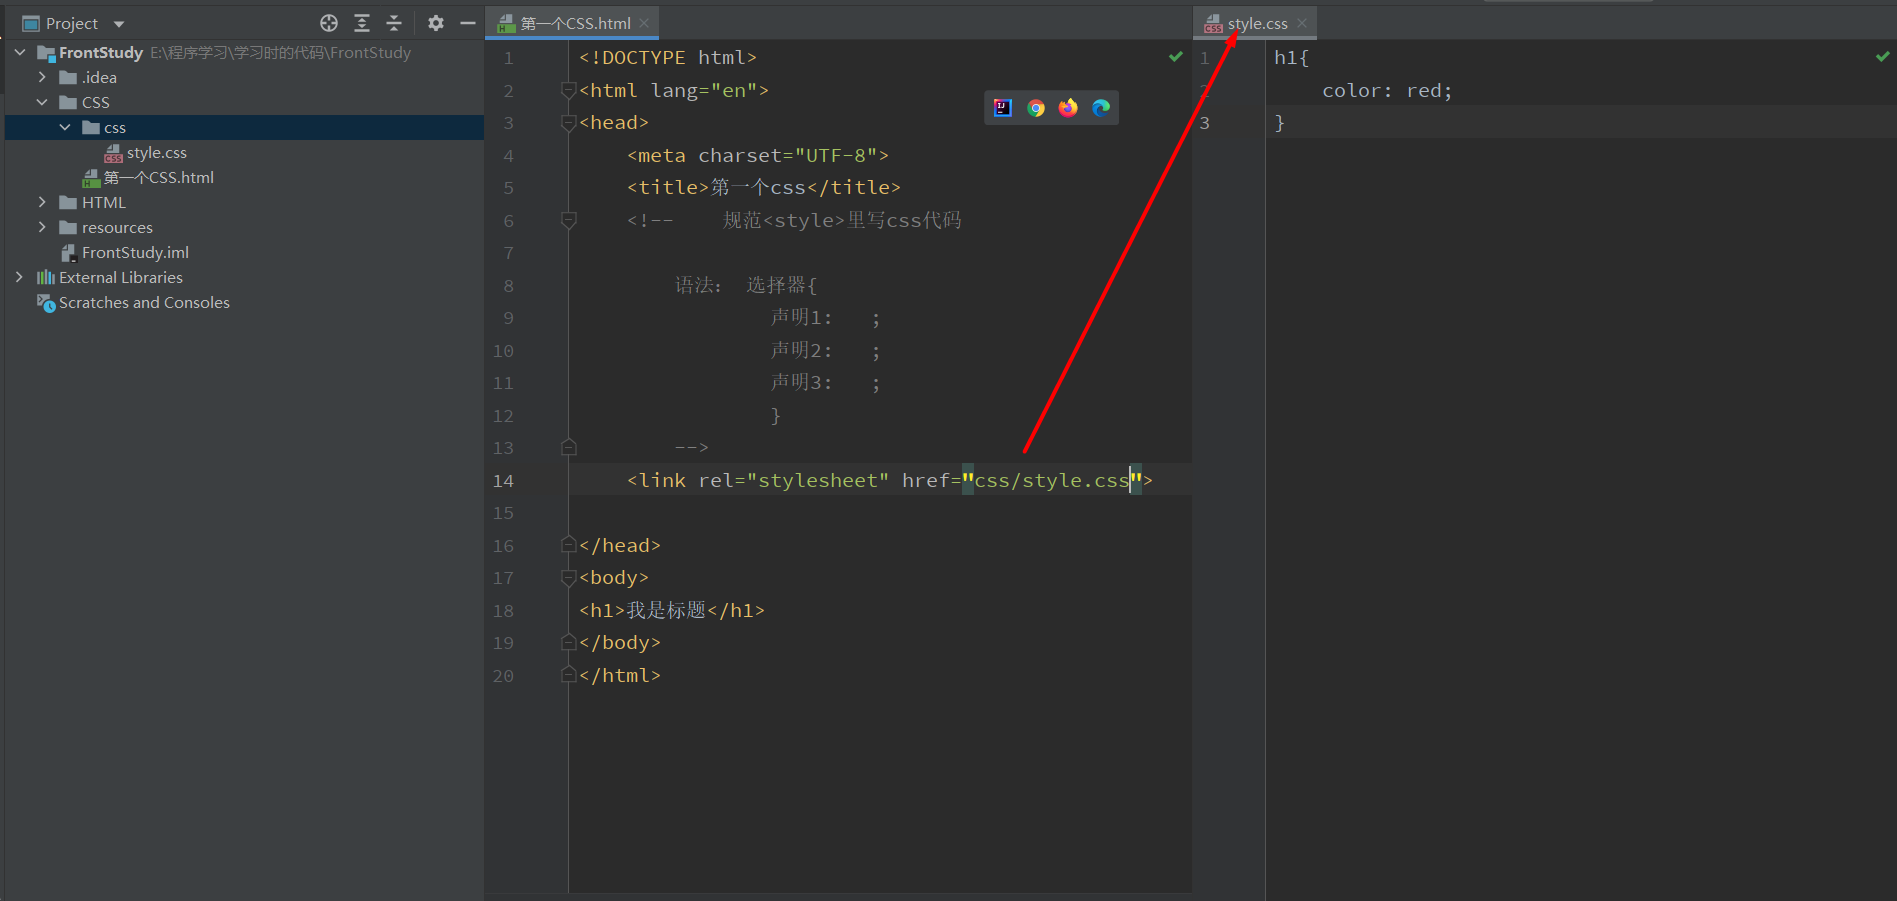Click the link rel="stylesheet" line
Screen dimensions: 1897x901
coord(890,480)
